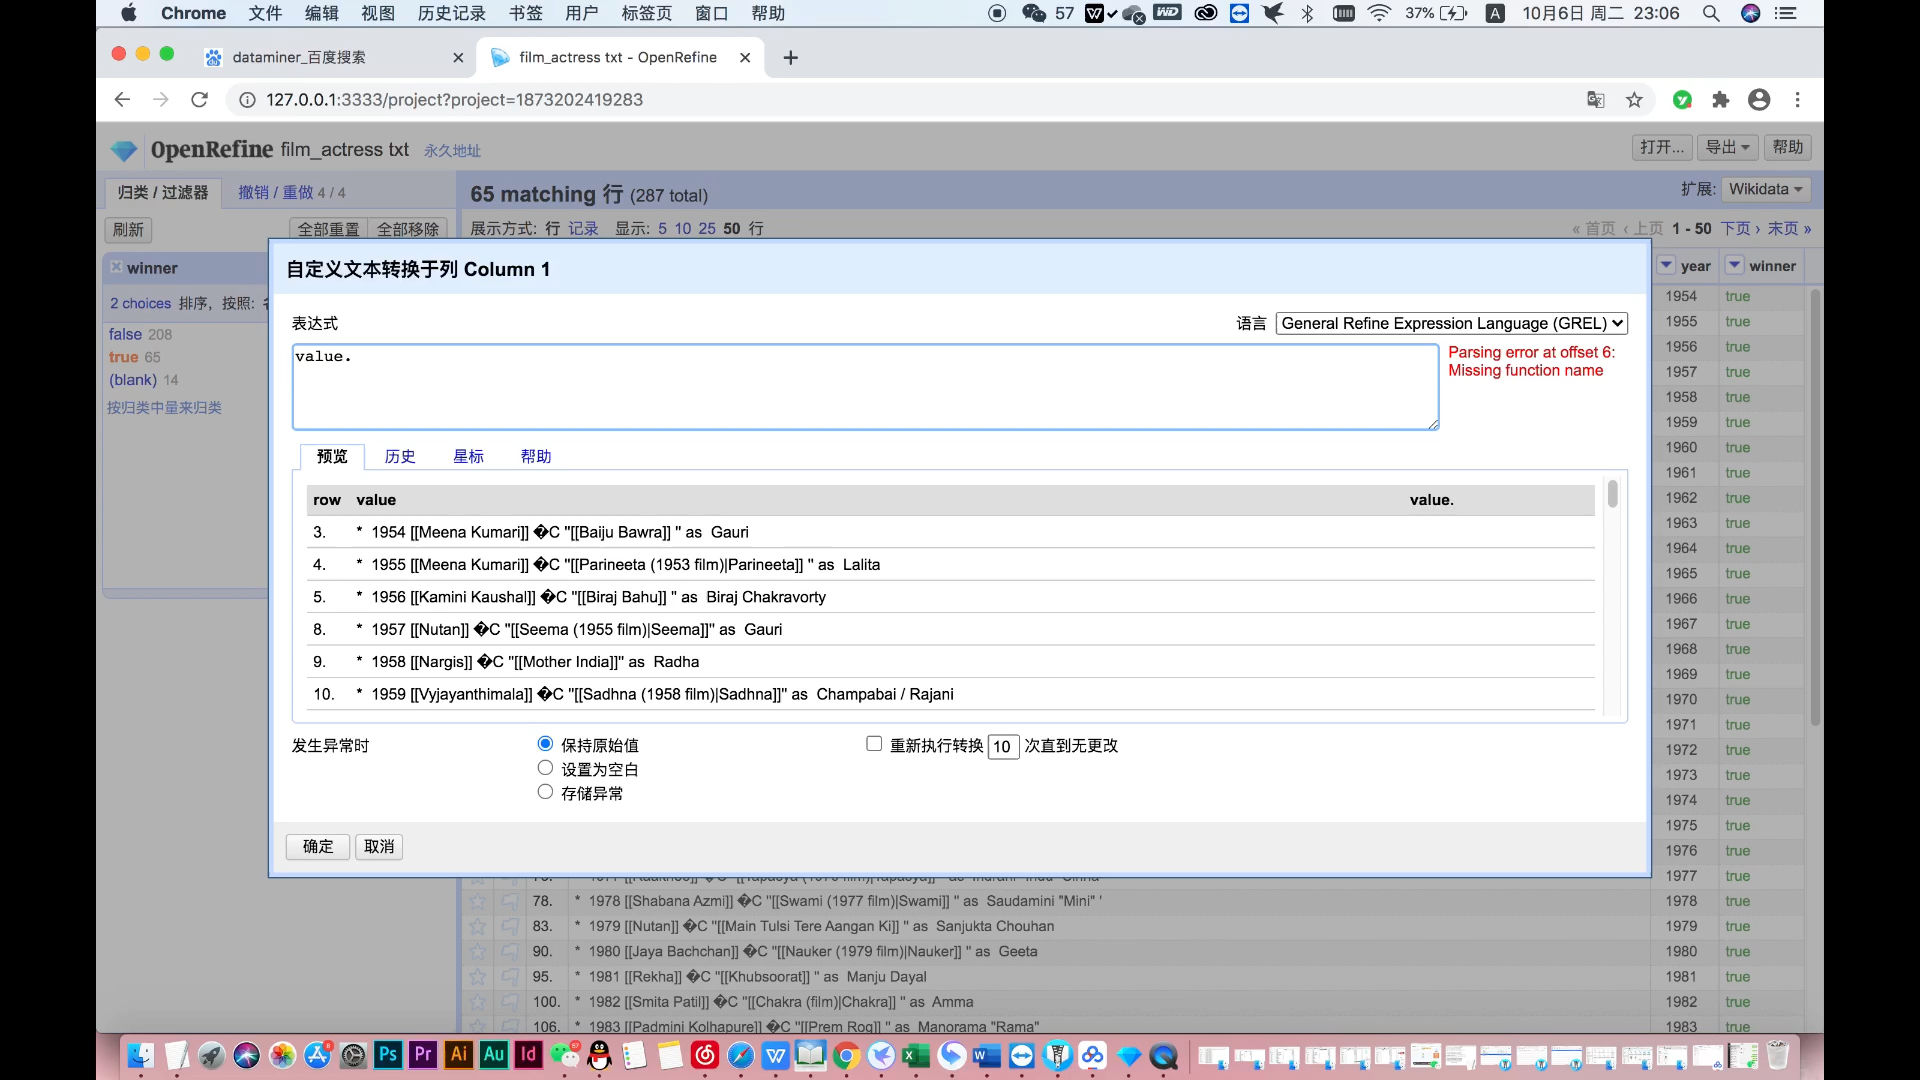Expand the year column dropdown arrow
The image size is (1920, 1080).
pos(1666,266)
